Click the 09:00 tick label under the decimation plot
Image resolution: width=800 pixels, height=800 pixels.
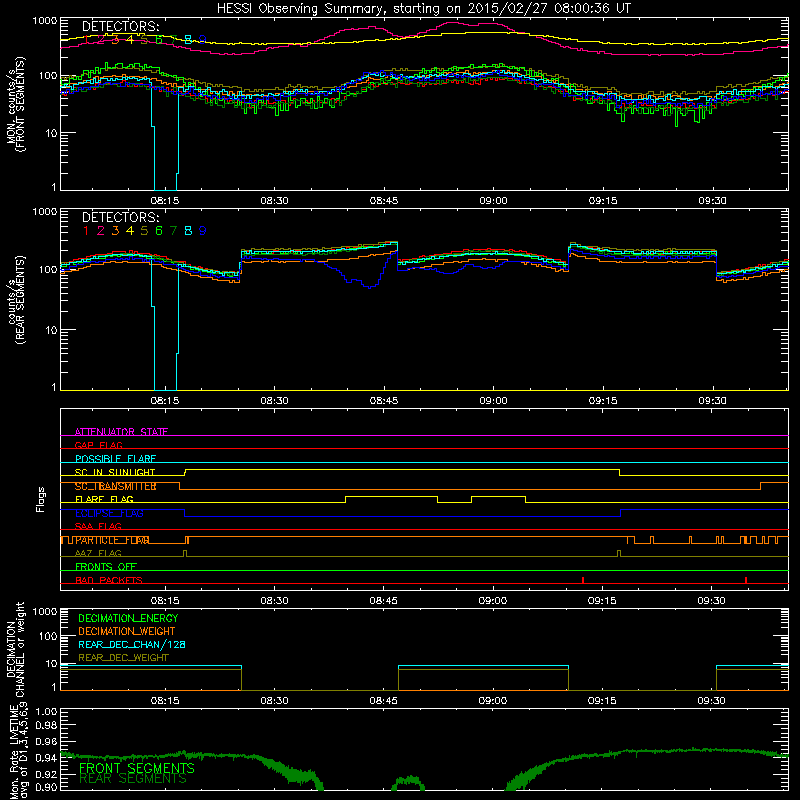click(493, 701)
